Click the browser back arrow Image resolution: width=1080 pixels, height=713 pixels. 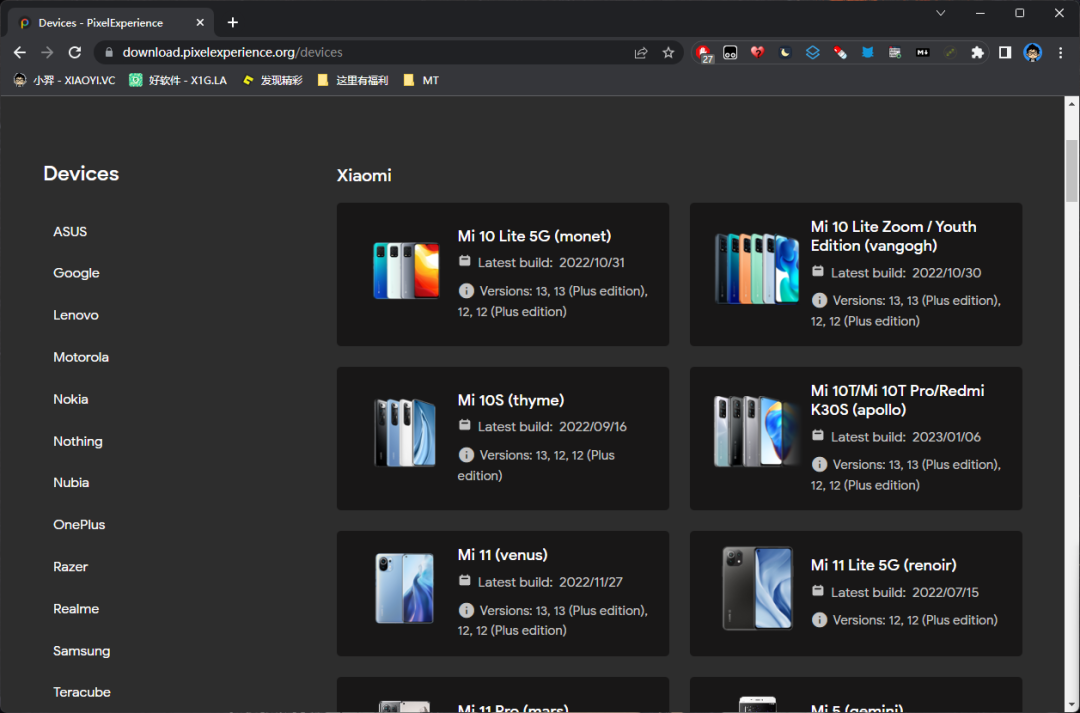(20, 52)
